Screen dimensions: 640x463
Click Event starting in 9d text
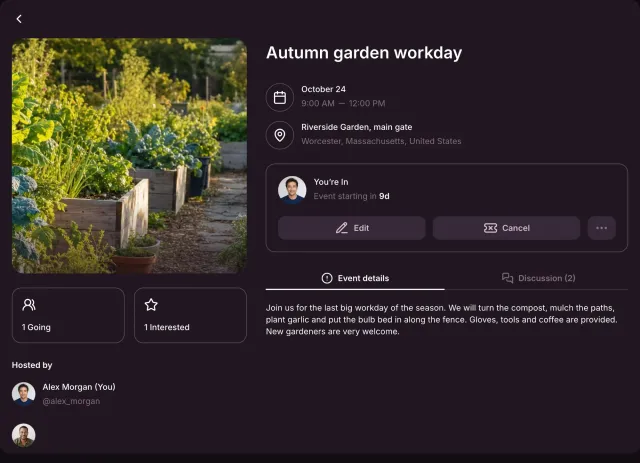coord(351,196)
